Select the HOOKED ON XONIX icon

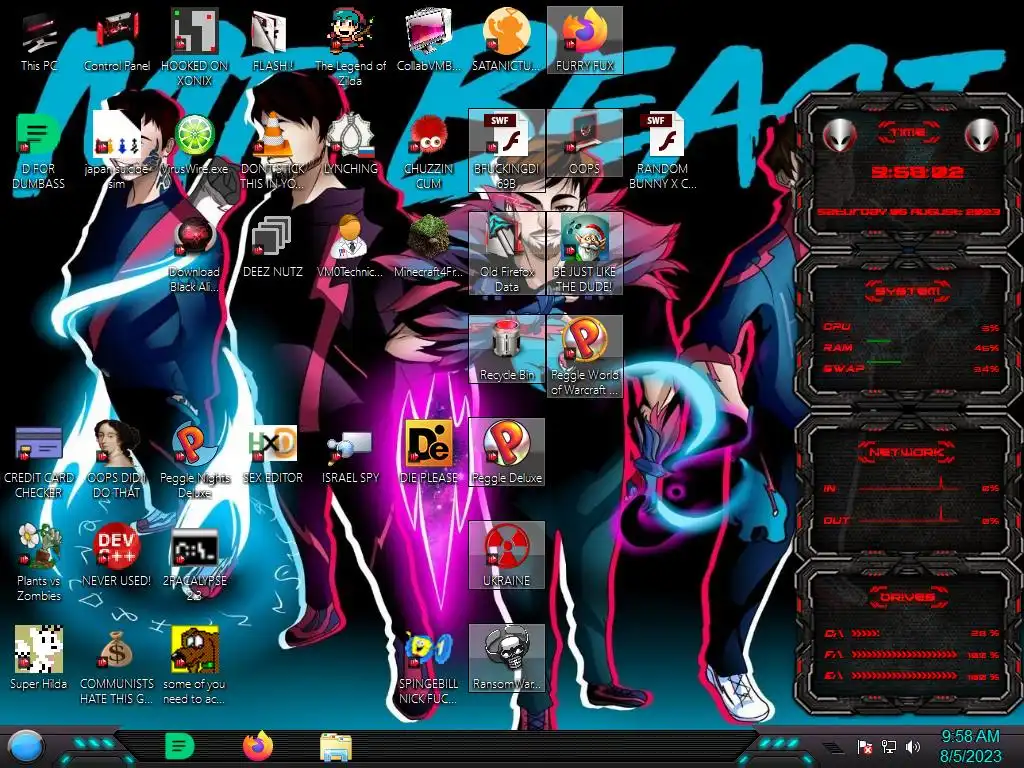coord(195,47)
